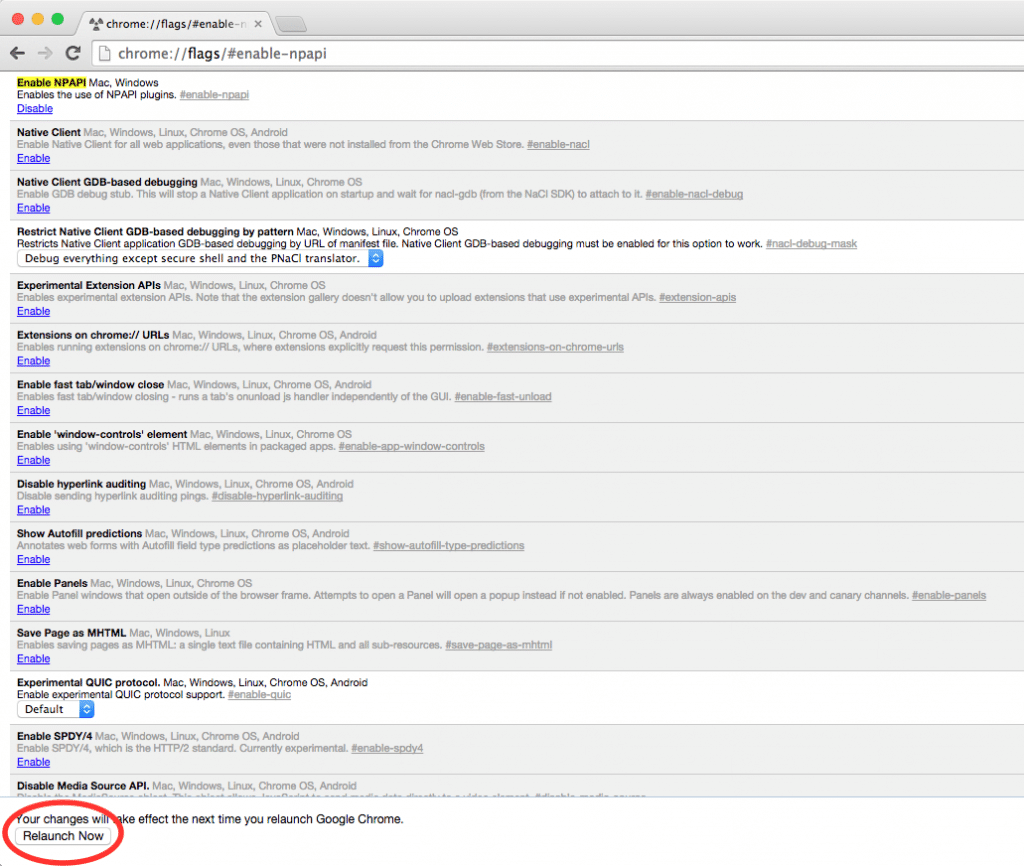Open the #disable-hyperlink-auditing anchor link
The image size is (1024, 866).
[x=277, y=496]
